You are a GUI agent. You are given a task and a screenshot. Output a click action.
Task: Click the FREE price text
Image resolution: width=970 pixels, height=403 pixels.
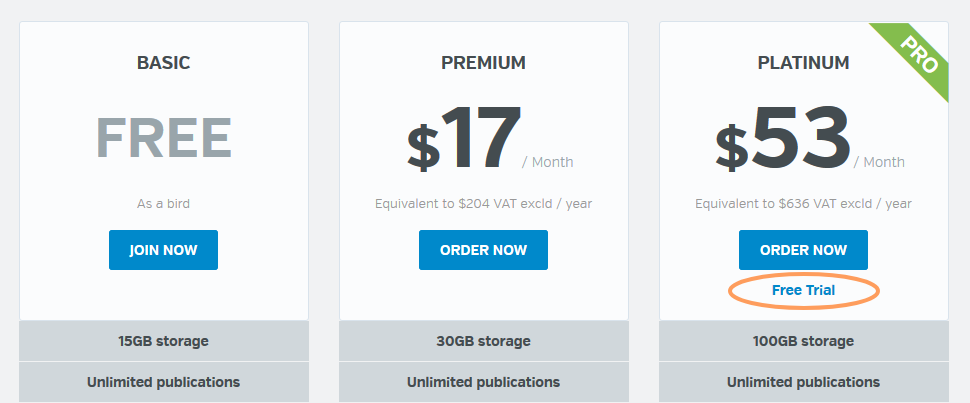click(x=163, y=139)
